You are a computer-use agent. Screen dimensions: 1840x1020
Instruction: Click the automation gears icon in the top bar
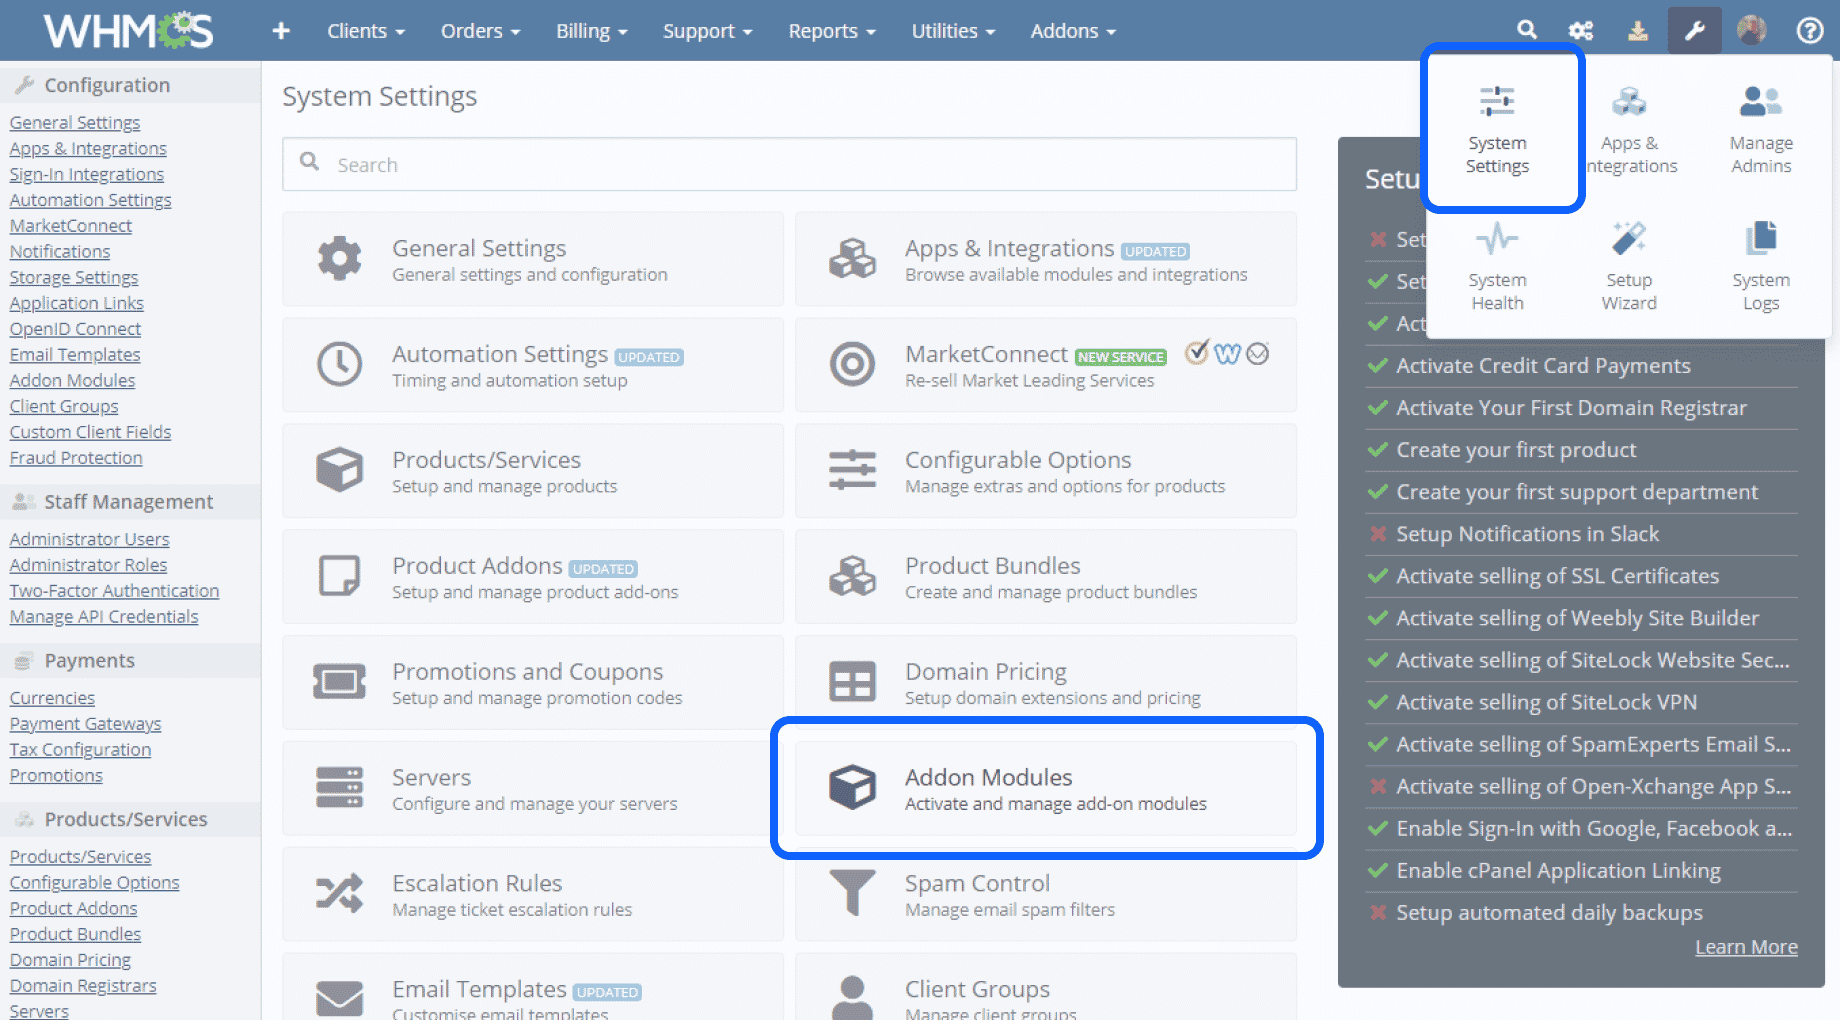pos(1581,30)
